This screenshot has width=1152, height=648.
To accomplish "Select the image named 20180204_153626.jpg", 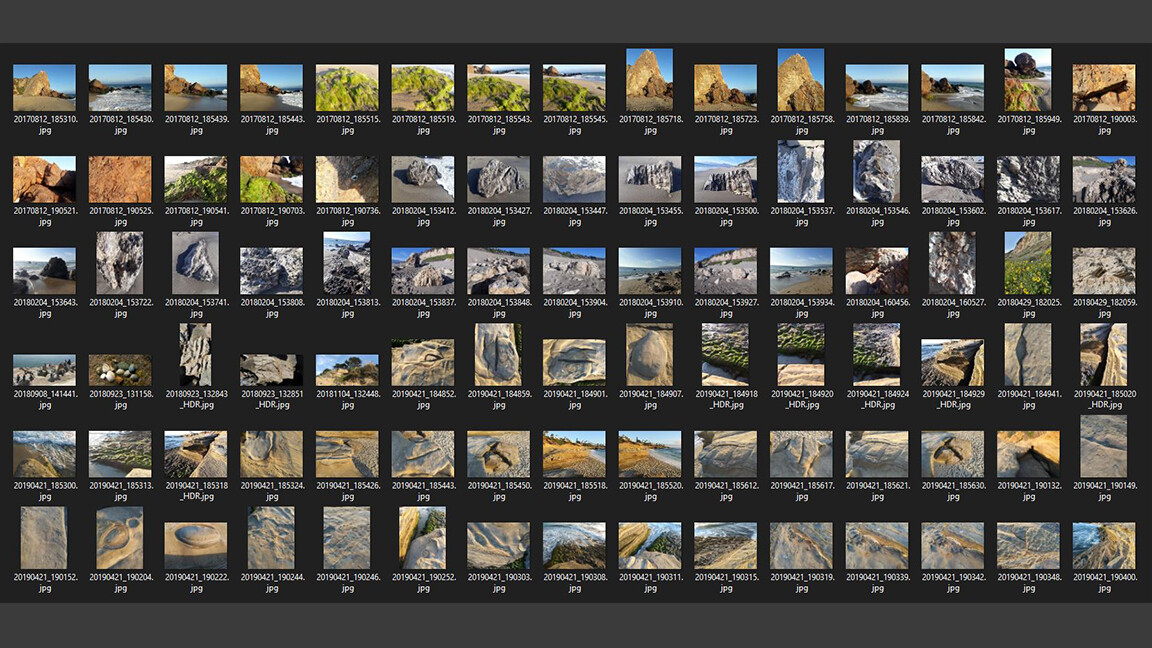I will pyautogui.click(x=1103, y=178).
